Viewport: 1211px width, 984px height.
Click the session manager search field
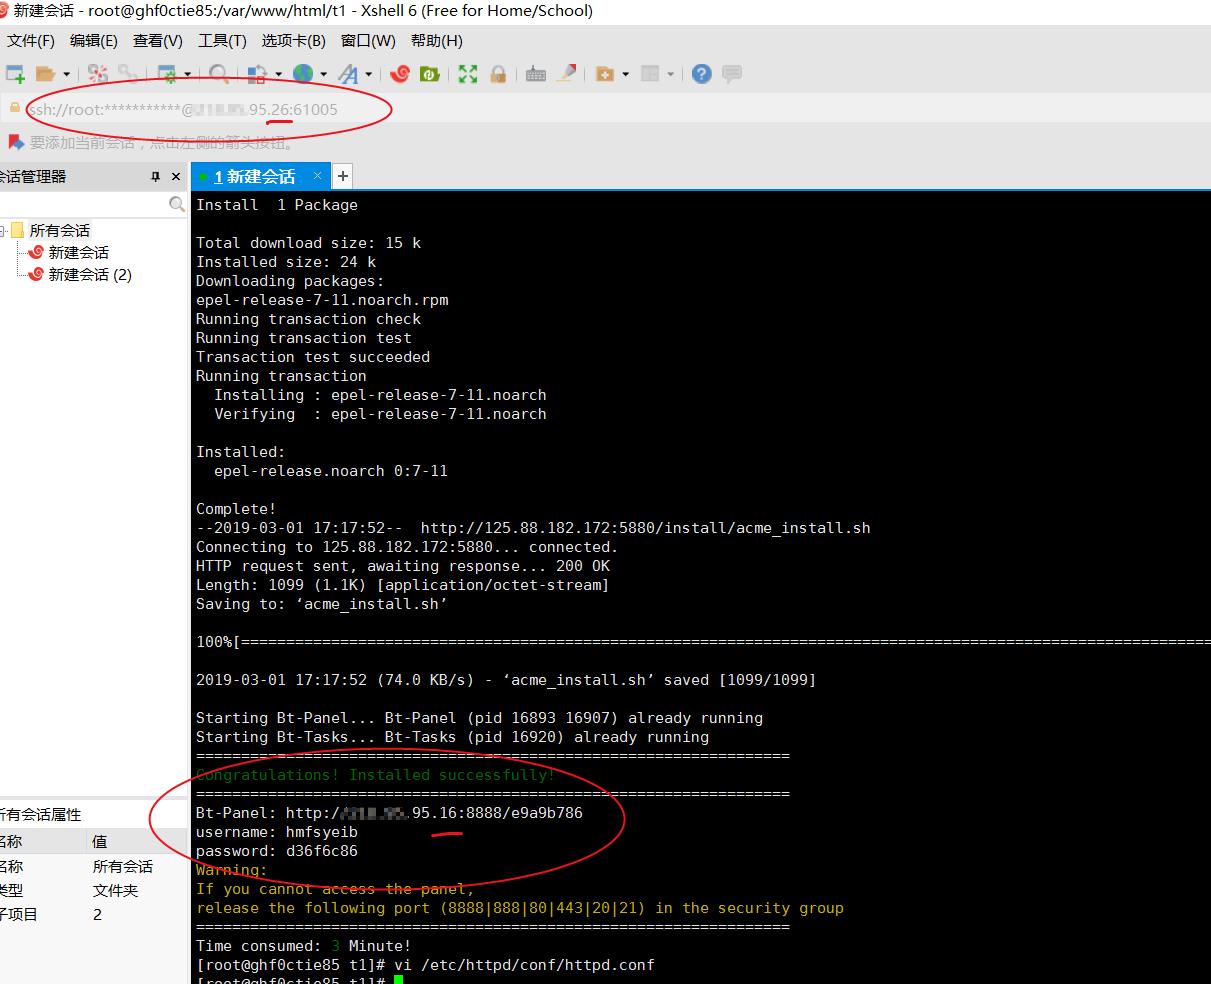[x=84, y=204]
